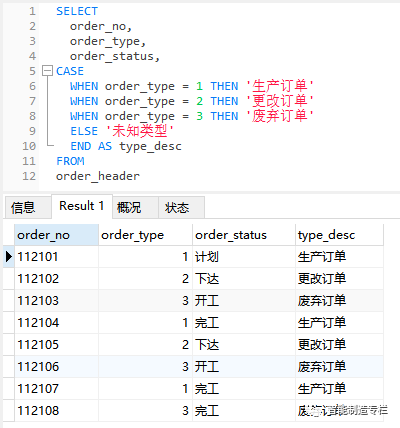Select the order_status column header
Image resolution: width=400 pixels, height=428 pixels.
tap(244, 235)
